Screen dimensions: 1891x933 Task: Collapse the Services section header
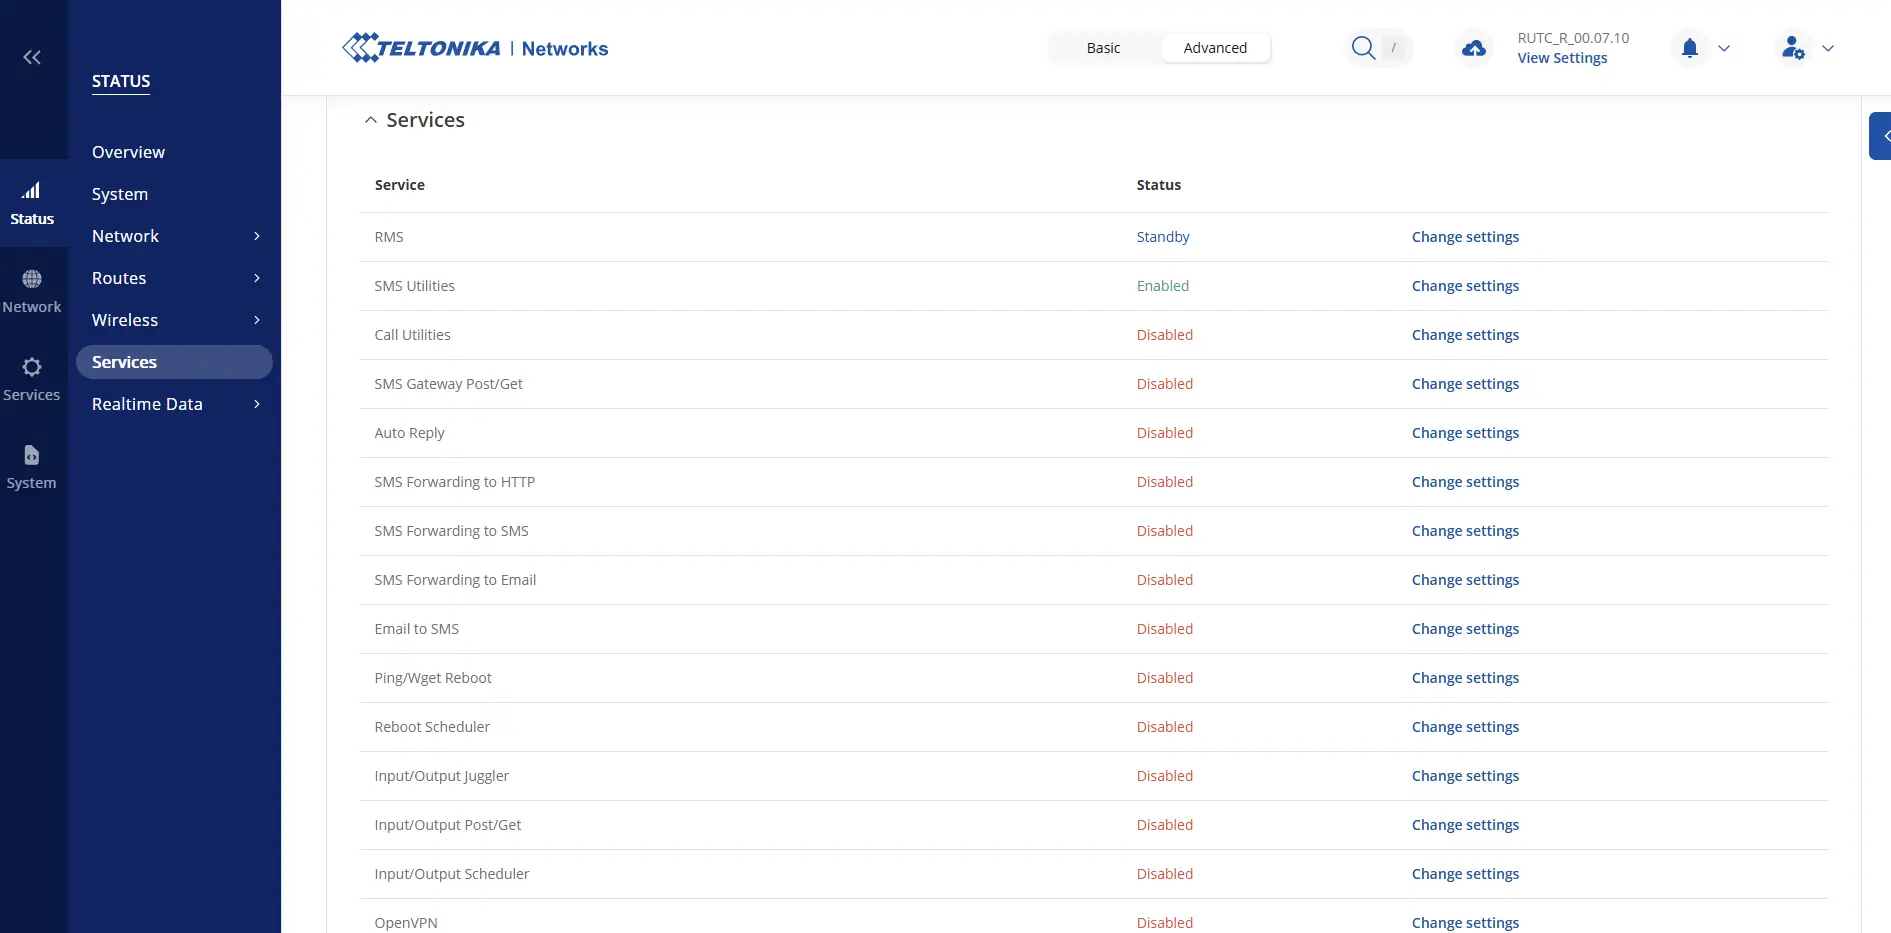(371, 120)
